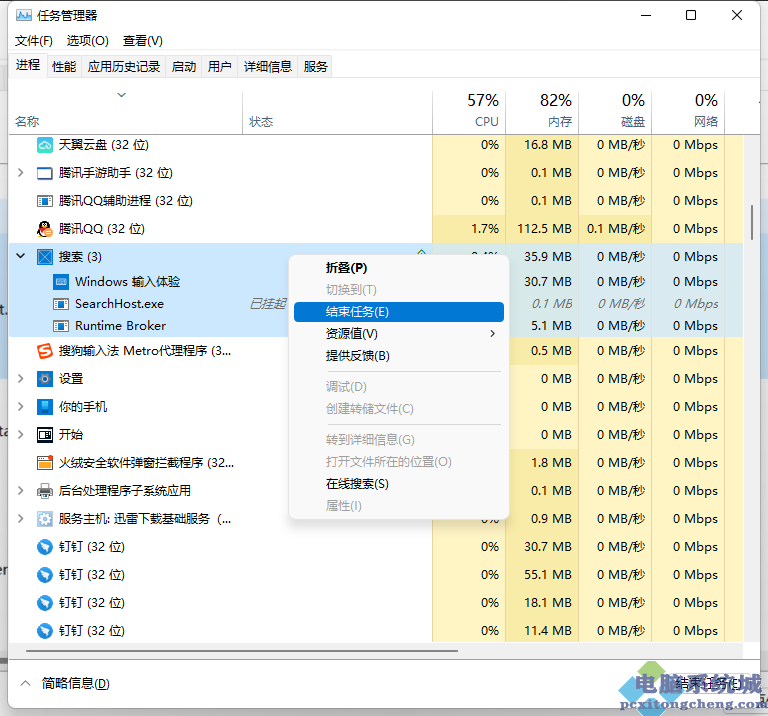This screenshot has width=768, height=716.
Task: Open the 资源值(V) submenu arrow
Action: click(492, 334)
